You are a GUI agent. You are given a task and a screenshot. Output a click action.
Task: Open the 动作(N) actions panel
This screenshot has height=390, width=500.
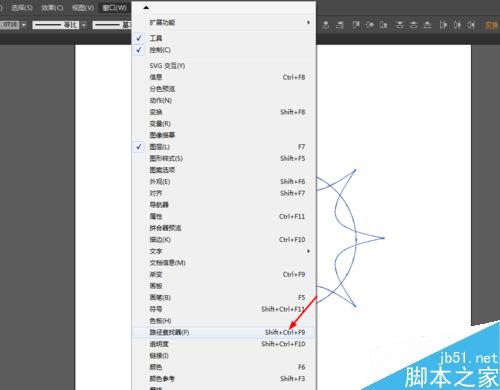click(224, 100)
